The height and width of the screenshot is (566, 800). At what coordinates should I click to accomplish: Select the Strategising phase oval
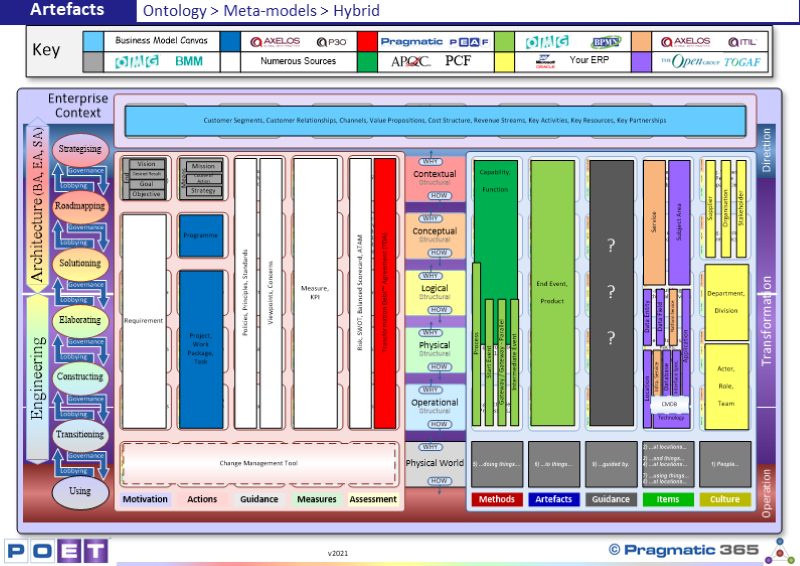click(80, 149)
